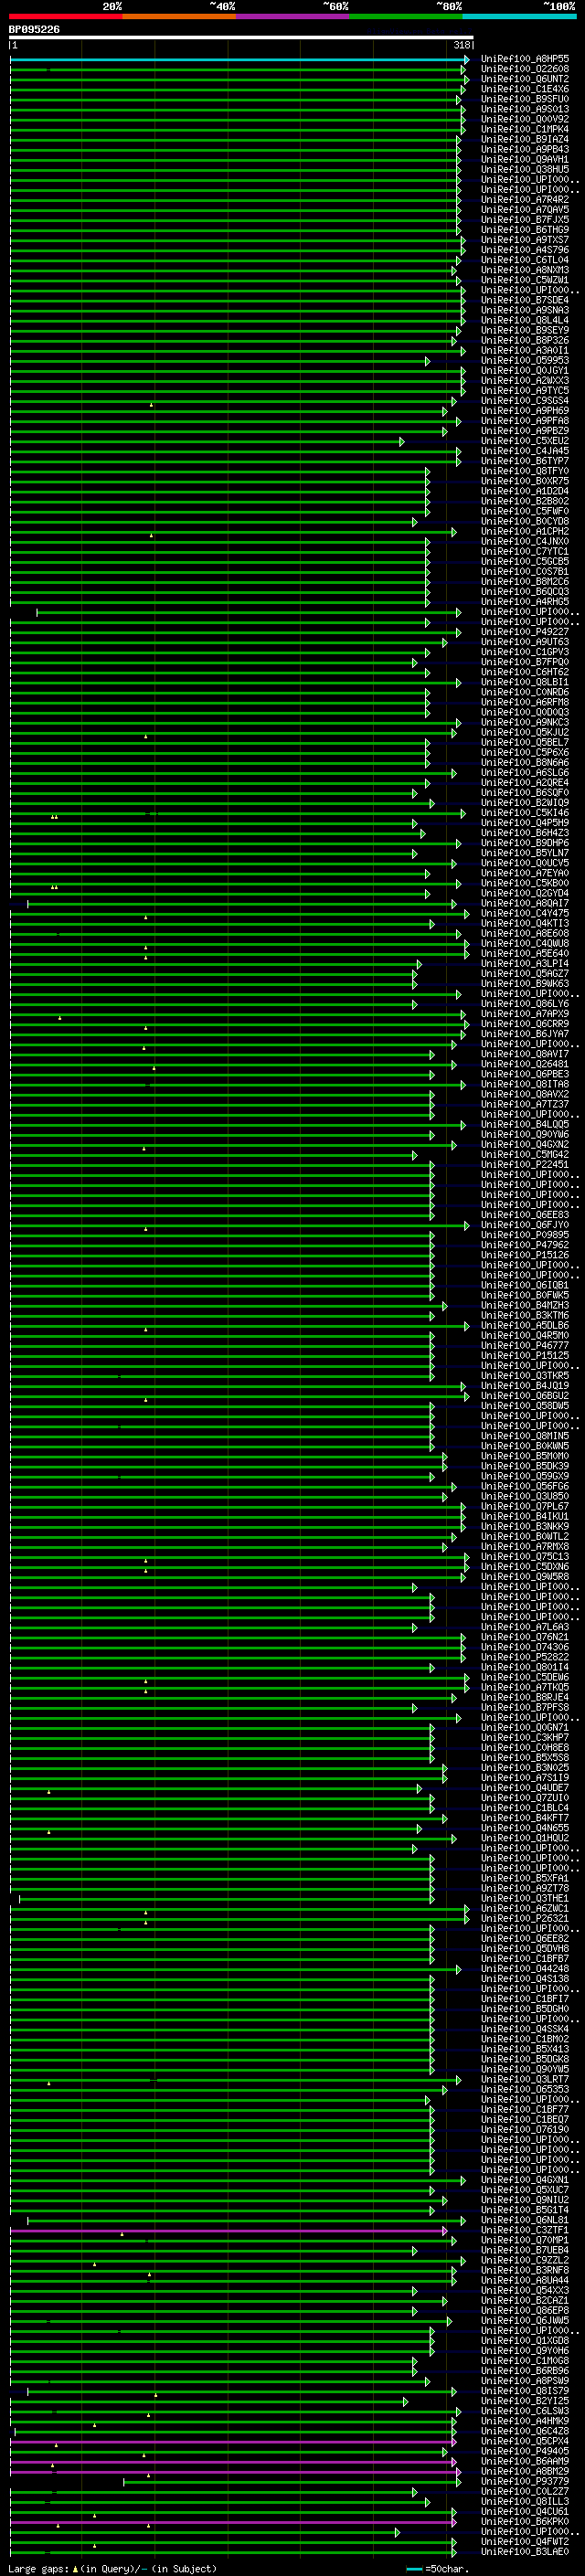Select the purple alignment bar for C3ZTF1
This screenshot has width=585, height=2576.
tap(229, 2232)
